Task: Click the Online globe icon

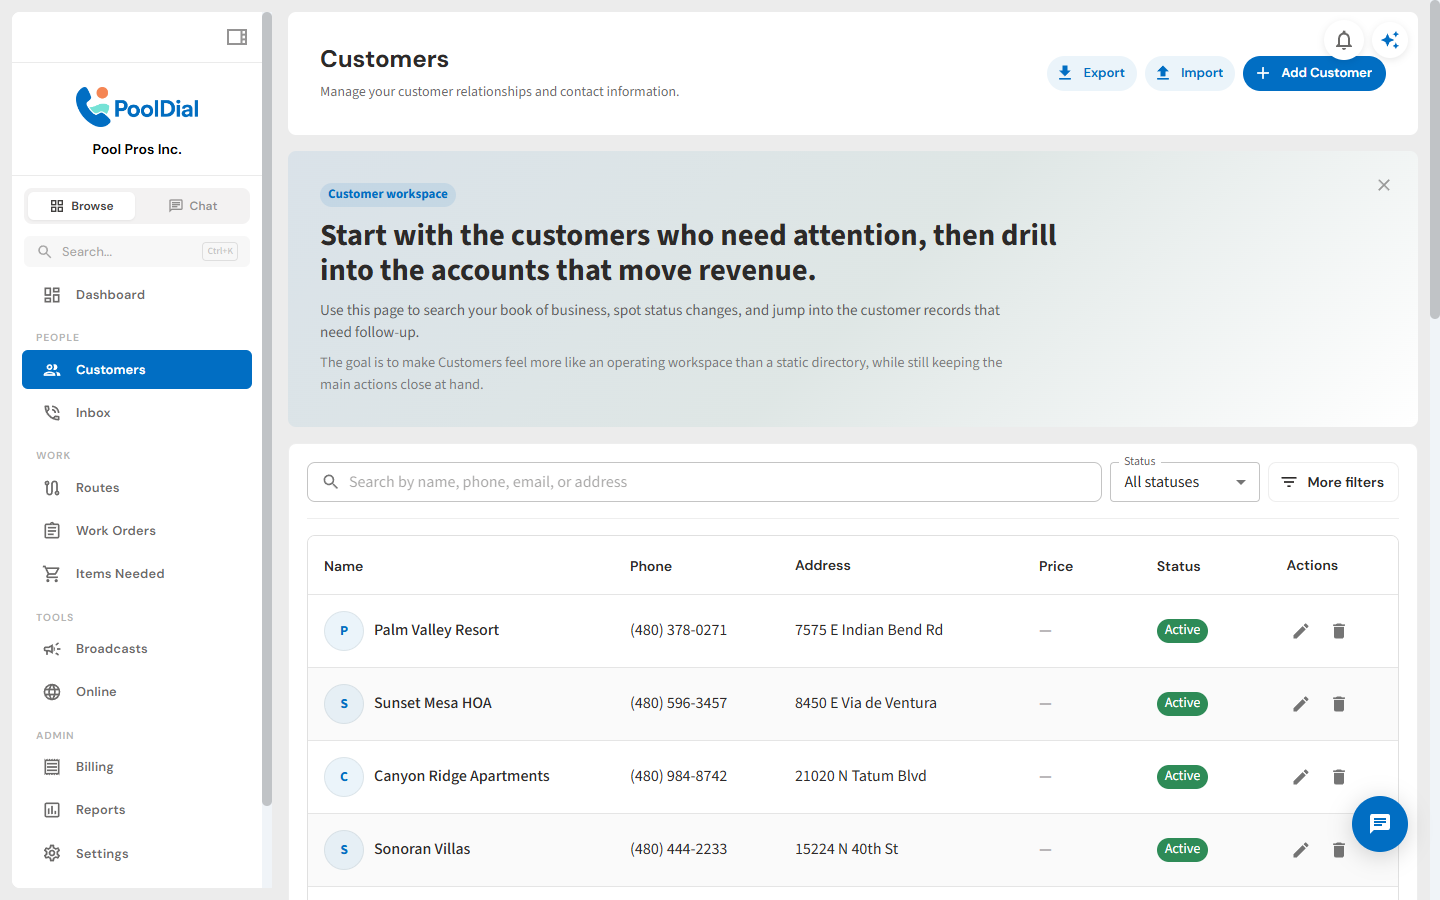Action: point(52,692)
